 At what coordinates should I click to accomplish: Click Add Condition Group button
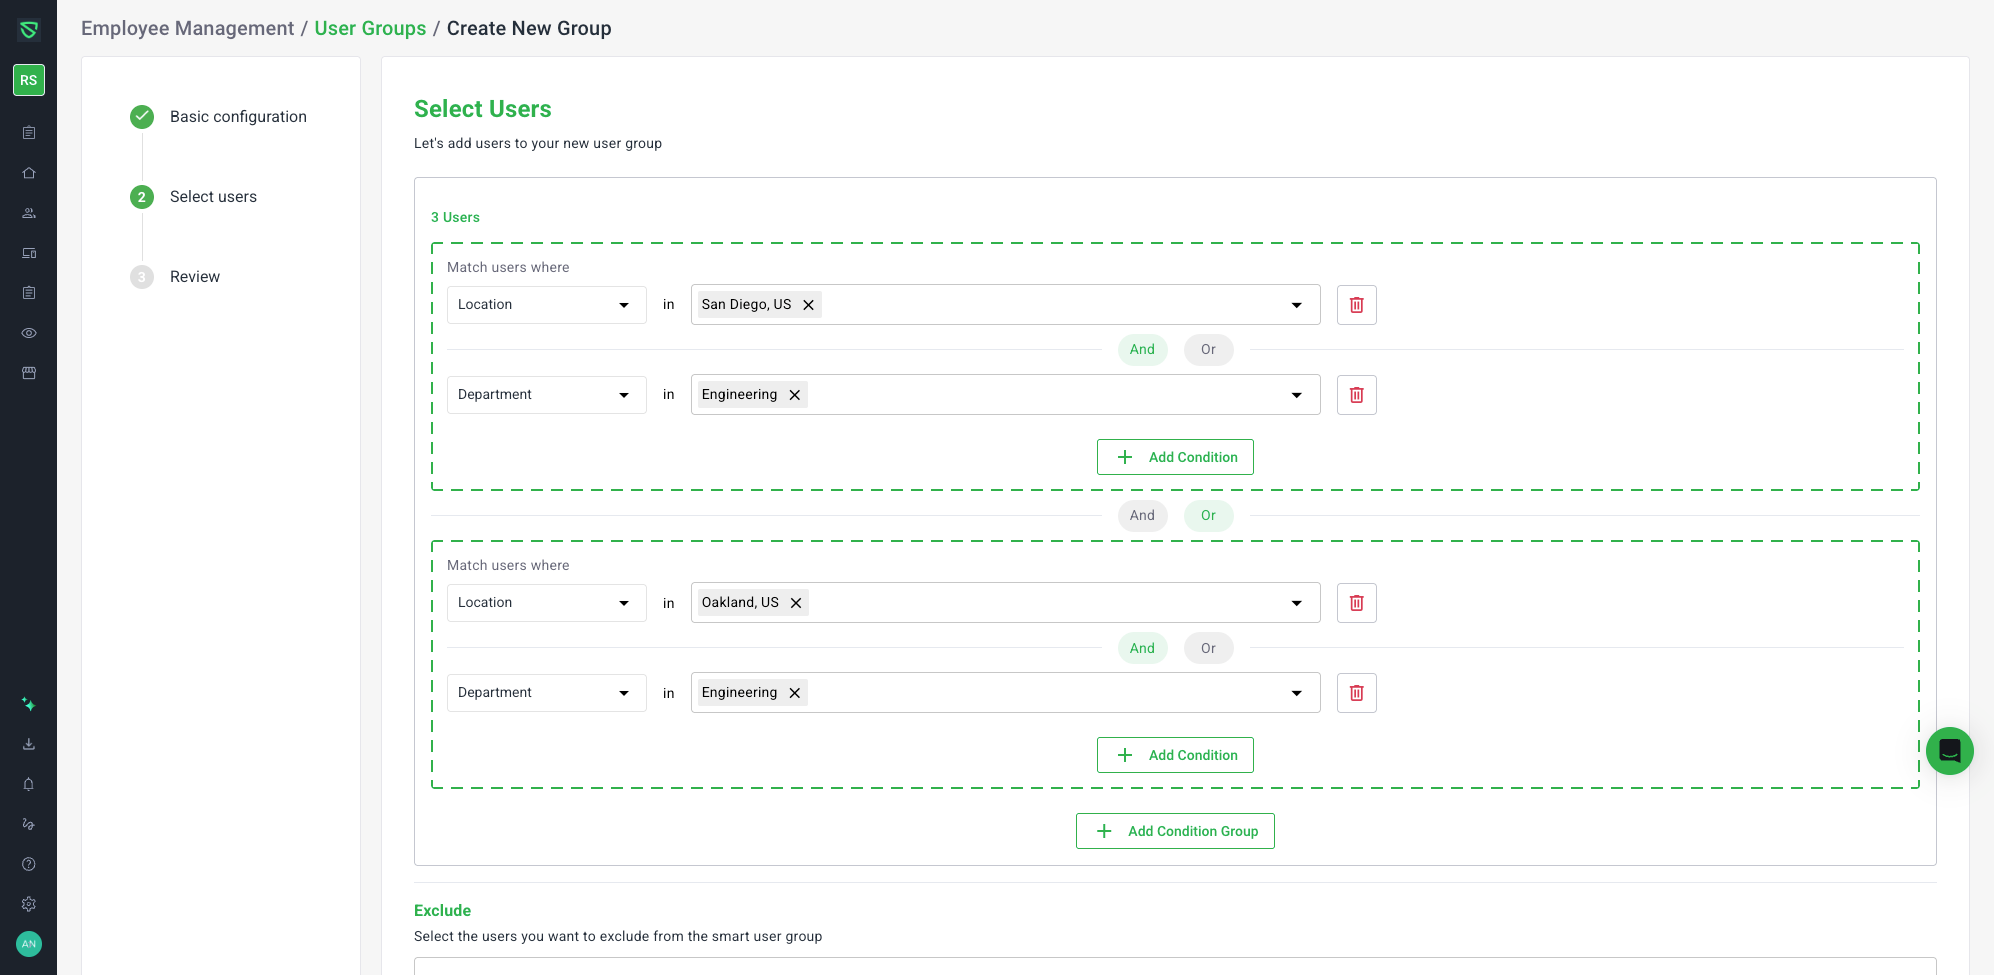(1175, 831)
